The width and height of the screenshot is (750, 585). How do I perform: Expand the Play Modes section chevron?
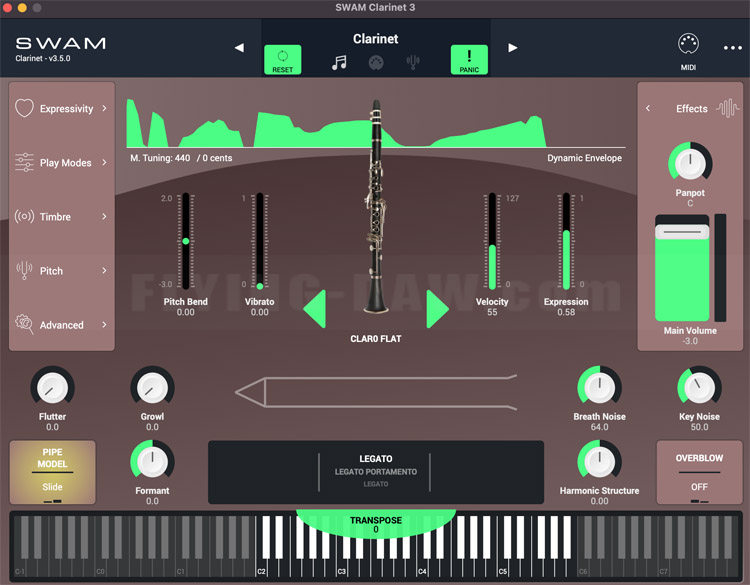point(104,162)
